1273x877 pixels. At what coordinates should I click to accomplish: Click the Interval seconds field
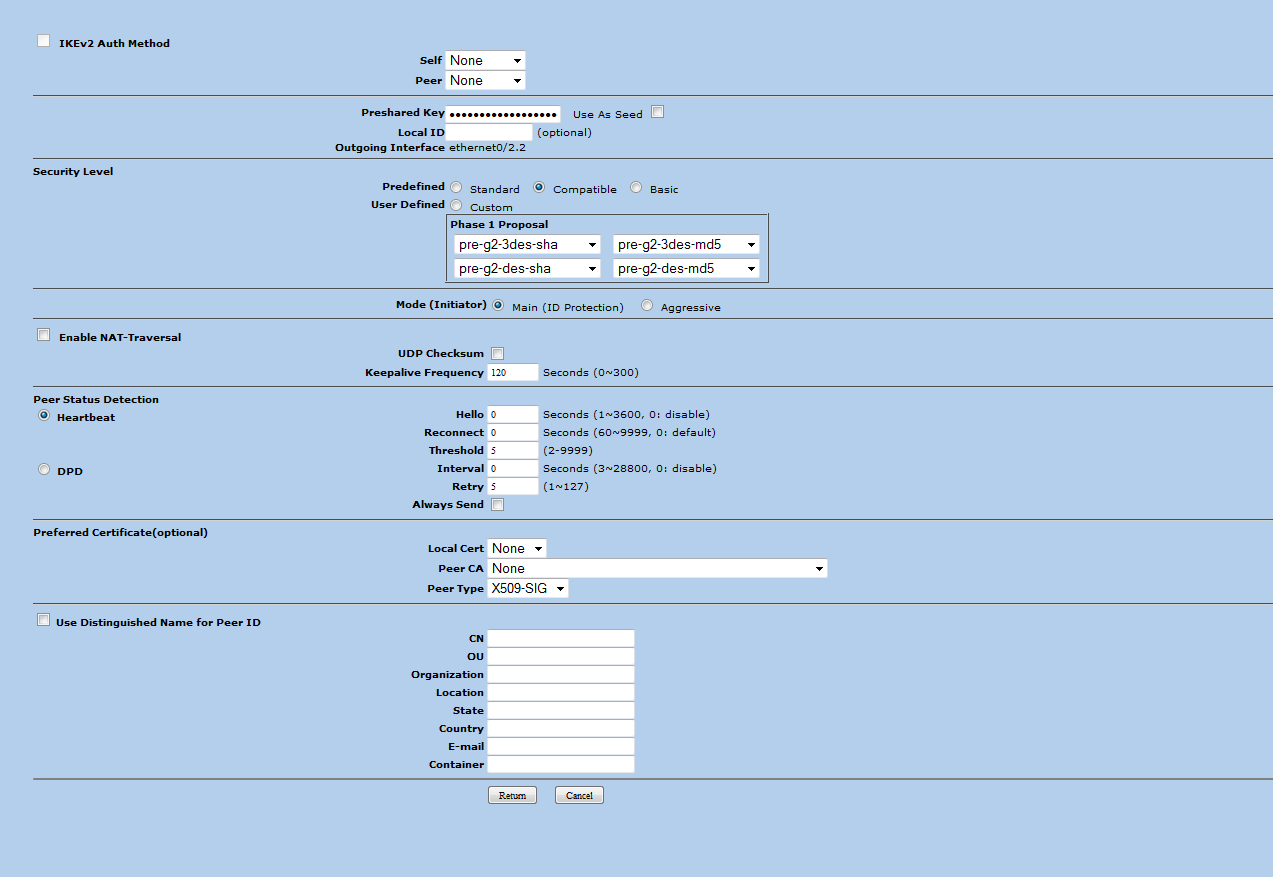coord(513,468)
